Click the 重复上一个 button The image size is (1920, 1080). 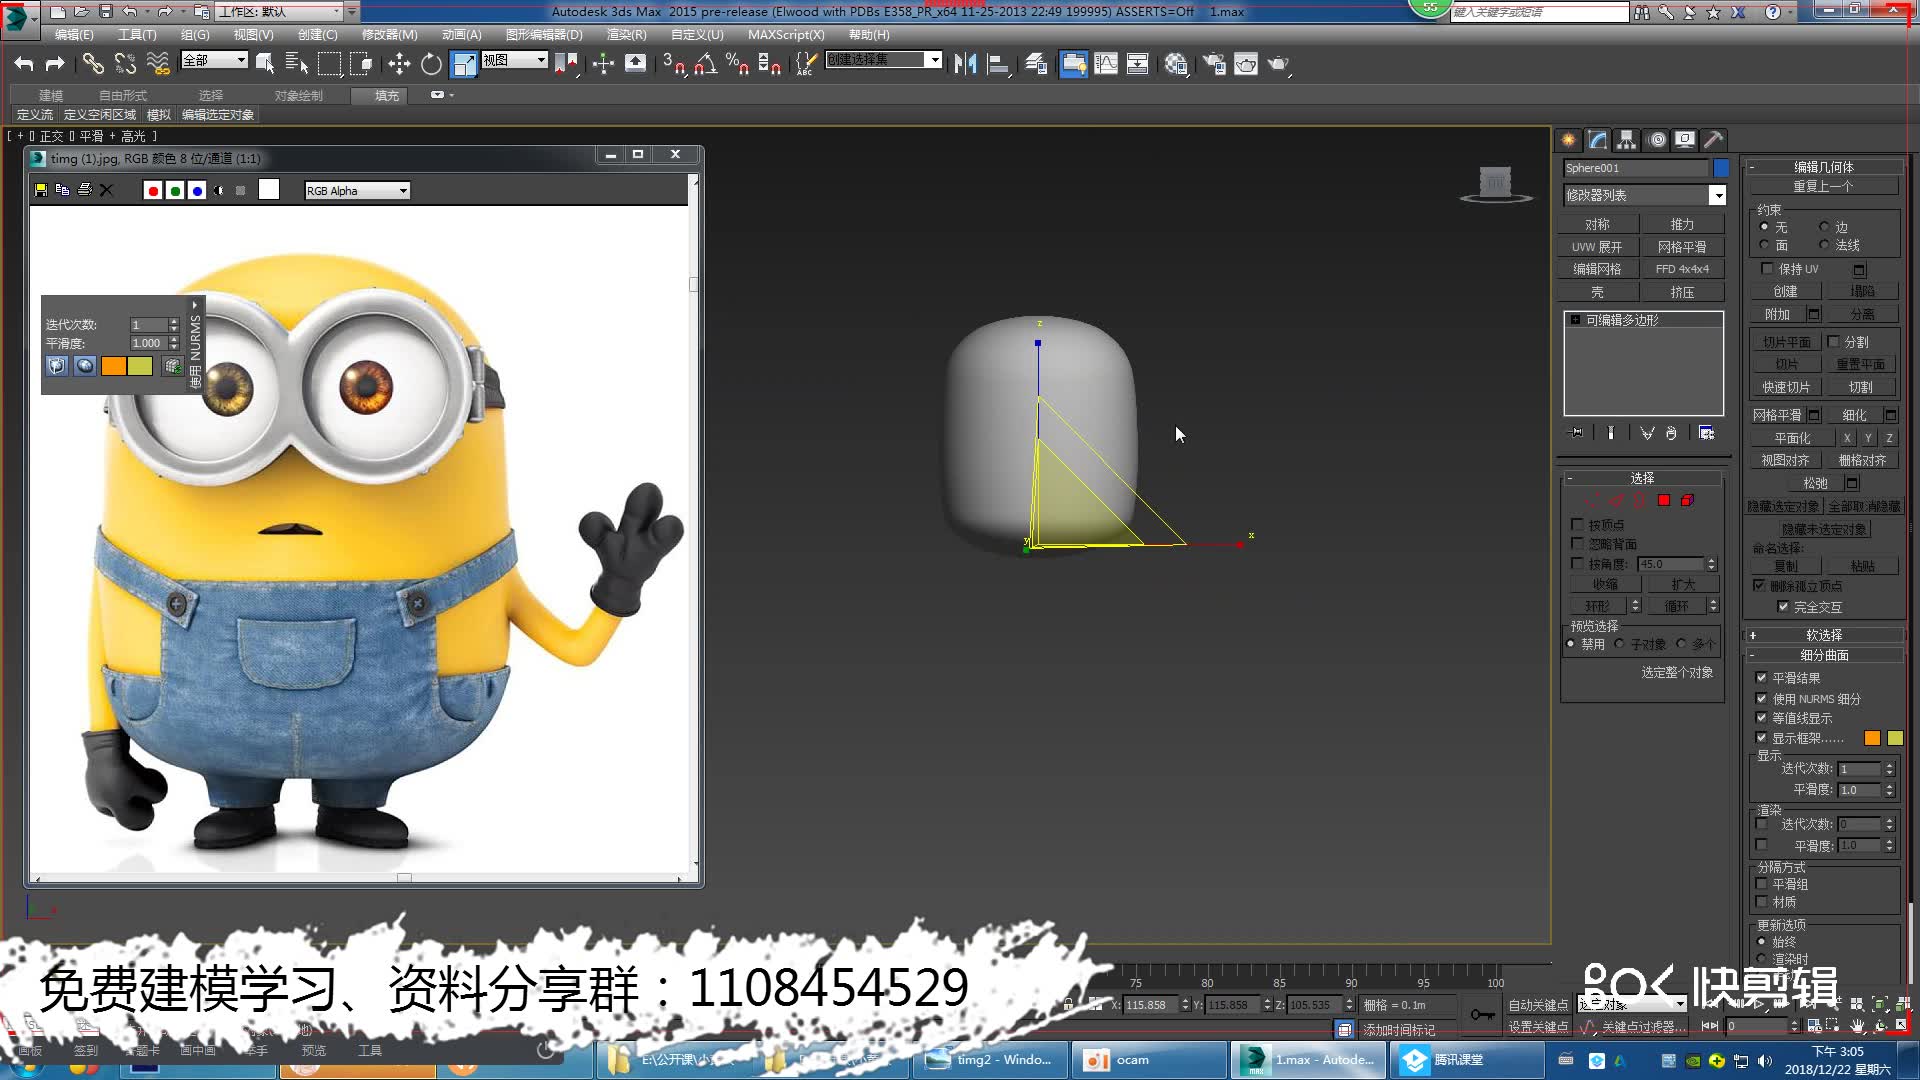tap(1823, 186)
